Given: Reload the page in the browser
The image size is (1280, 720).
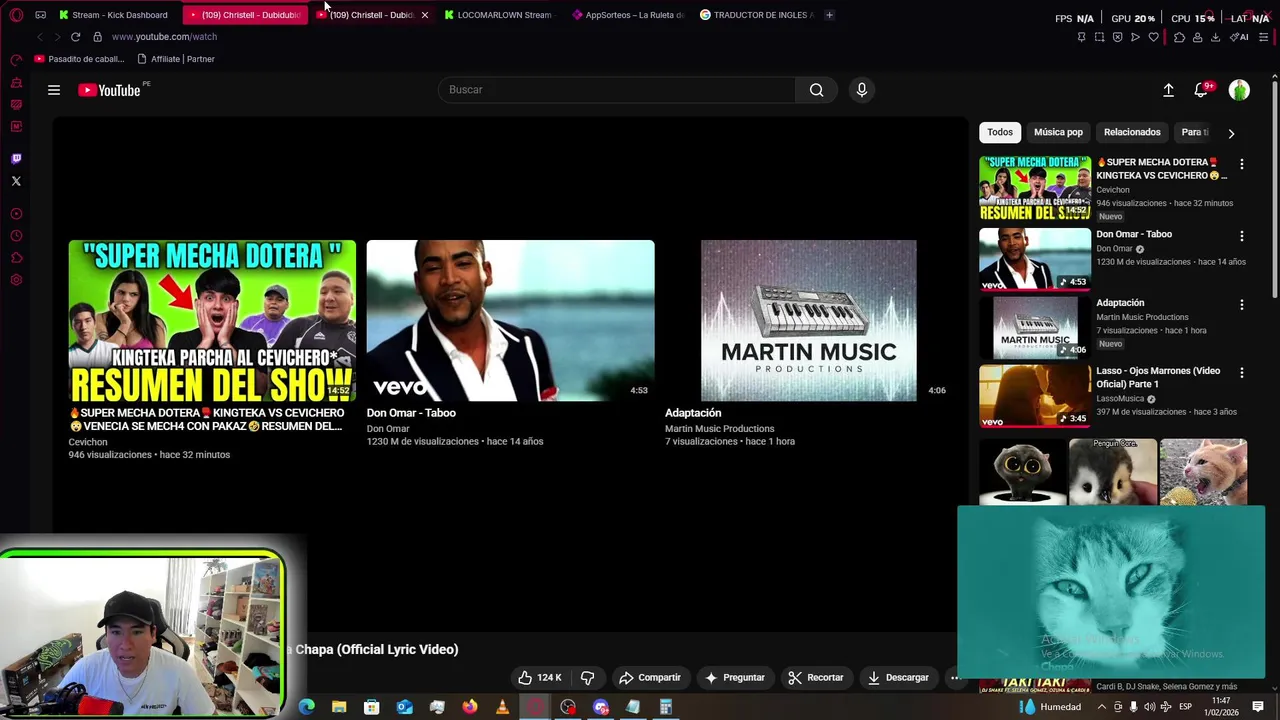Looking at the screenshot, I should (75, 37).
